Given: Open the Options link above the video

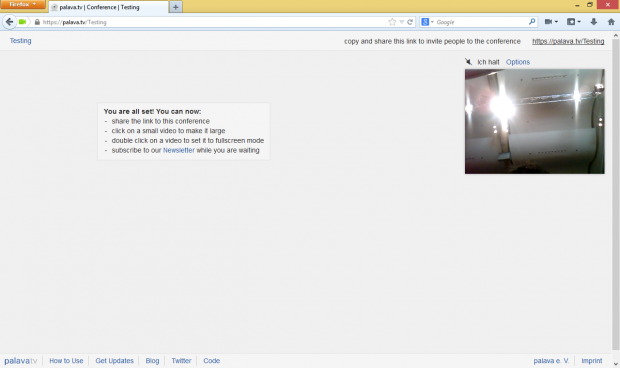Looking at the screenshot, I should click(x=518, y=62).
